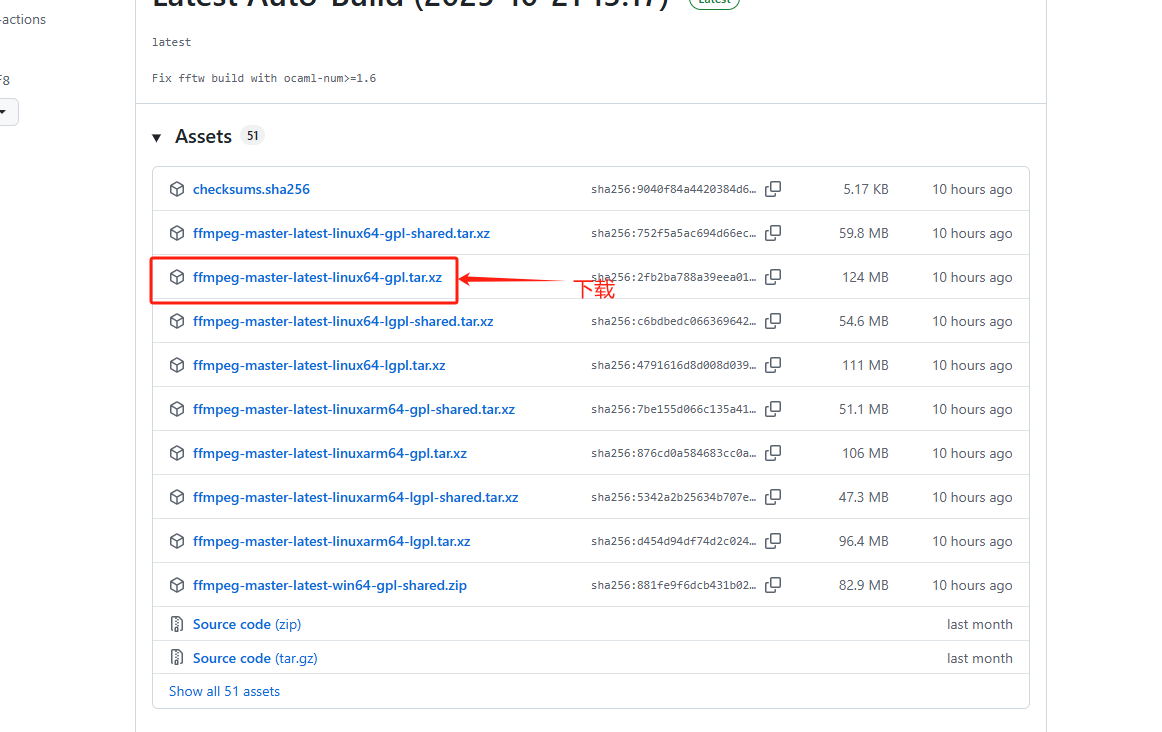The image size is (1162, 732).
Task: Download ffmpeg-master-latest-linux64-gpl.tar.xz
Action: point(317,277)
